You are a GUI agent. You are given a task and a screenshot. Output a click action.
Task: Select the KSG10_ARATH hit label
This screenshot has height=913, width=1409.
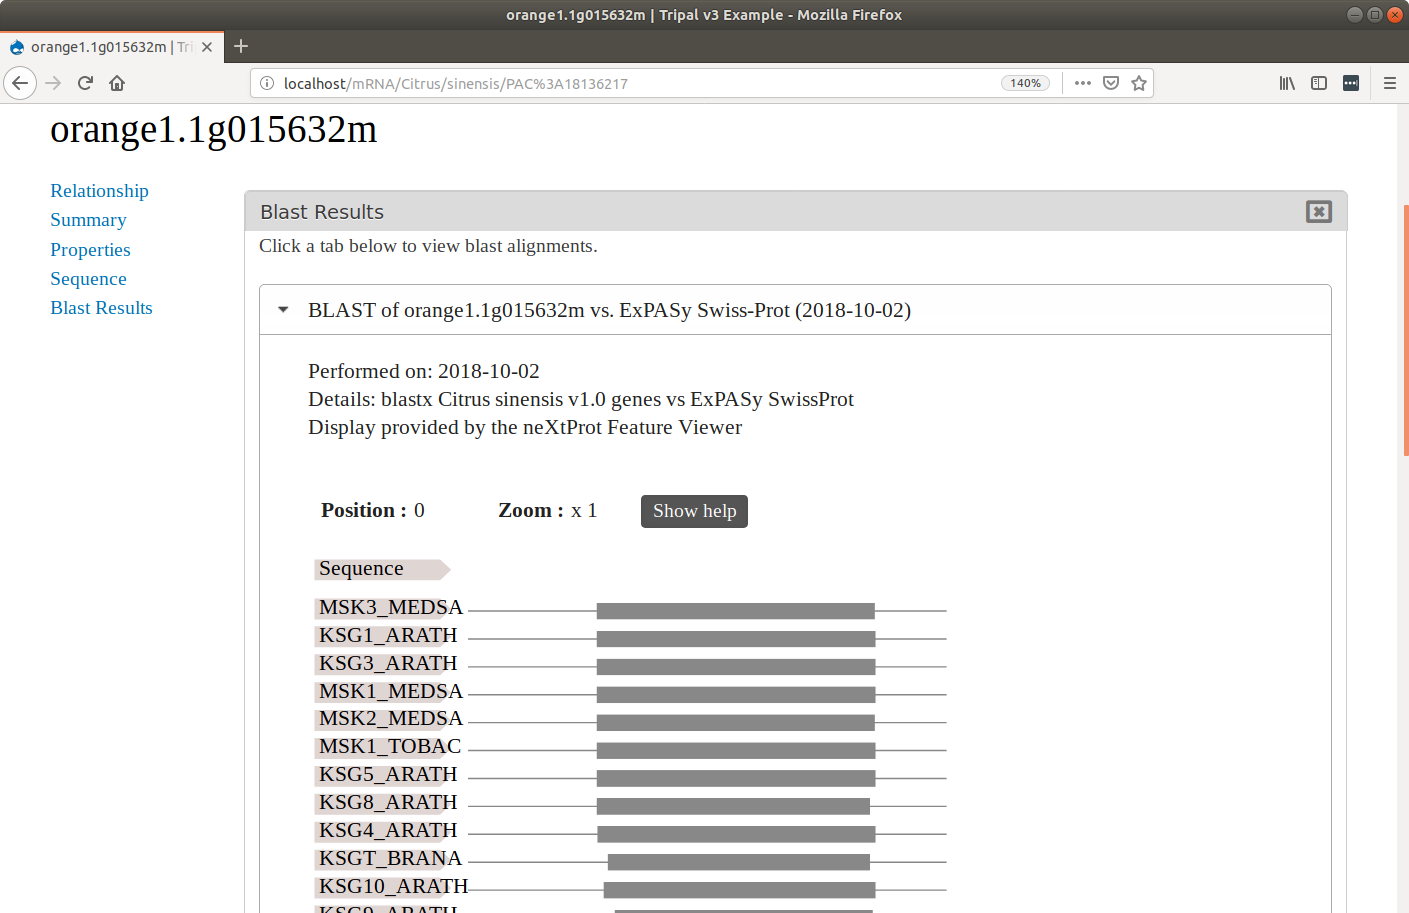click(392, 887)
